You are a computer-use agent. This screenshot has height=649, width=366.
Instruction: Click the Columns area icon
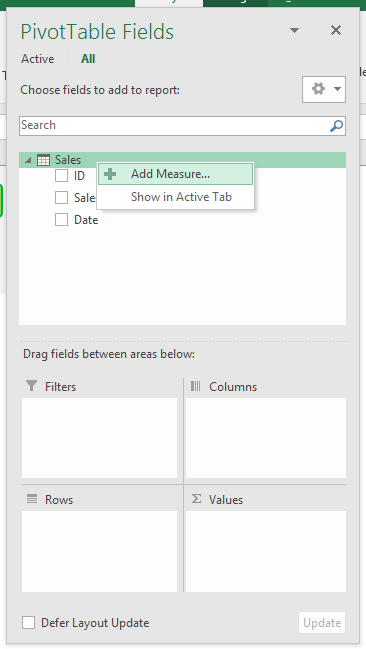(x=195, y=386)
